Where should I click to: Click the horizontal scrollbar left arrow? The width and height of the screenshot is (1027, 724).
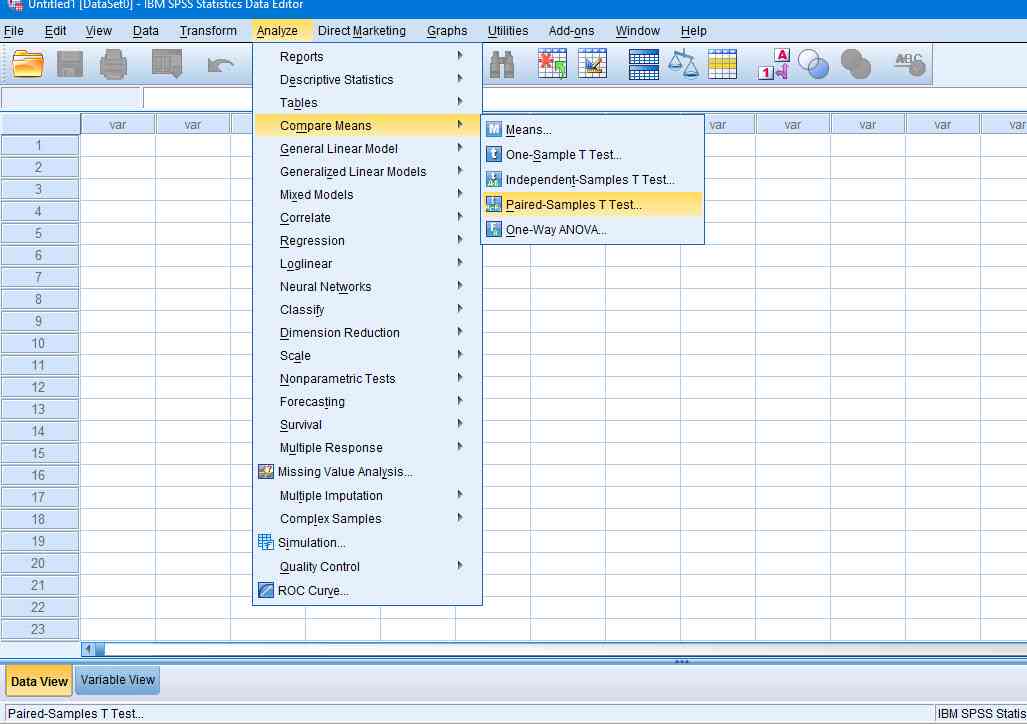(x=88, y=649)
